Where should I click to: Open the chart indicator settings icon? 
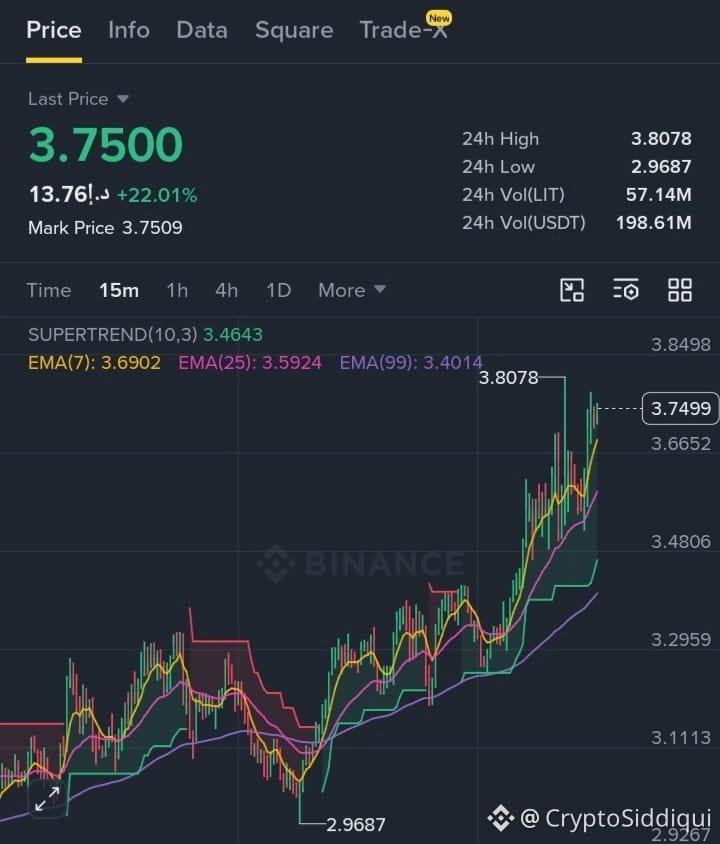pos(626,290)
